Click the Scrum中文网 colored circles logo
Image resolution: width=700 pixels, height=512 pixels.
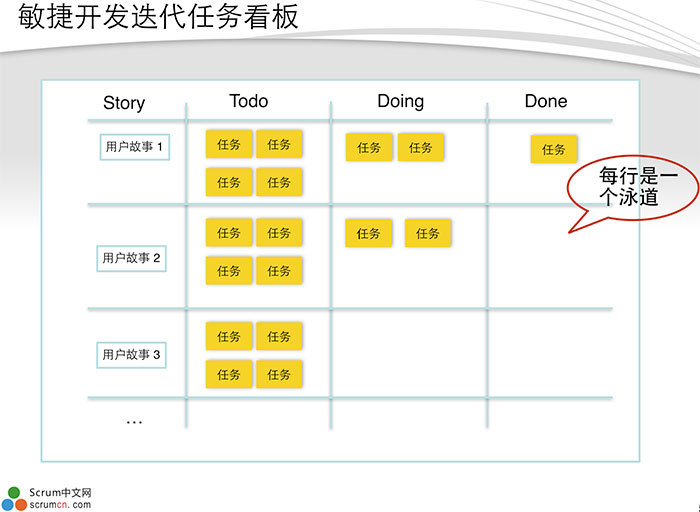tap(14, 498)
